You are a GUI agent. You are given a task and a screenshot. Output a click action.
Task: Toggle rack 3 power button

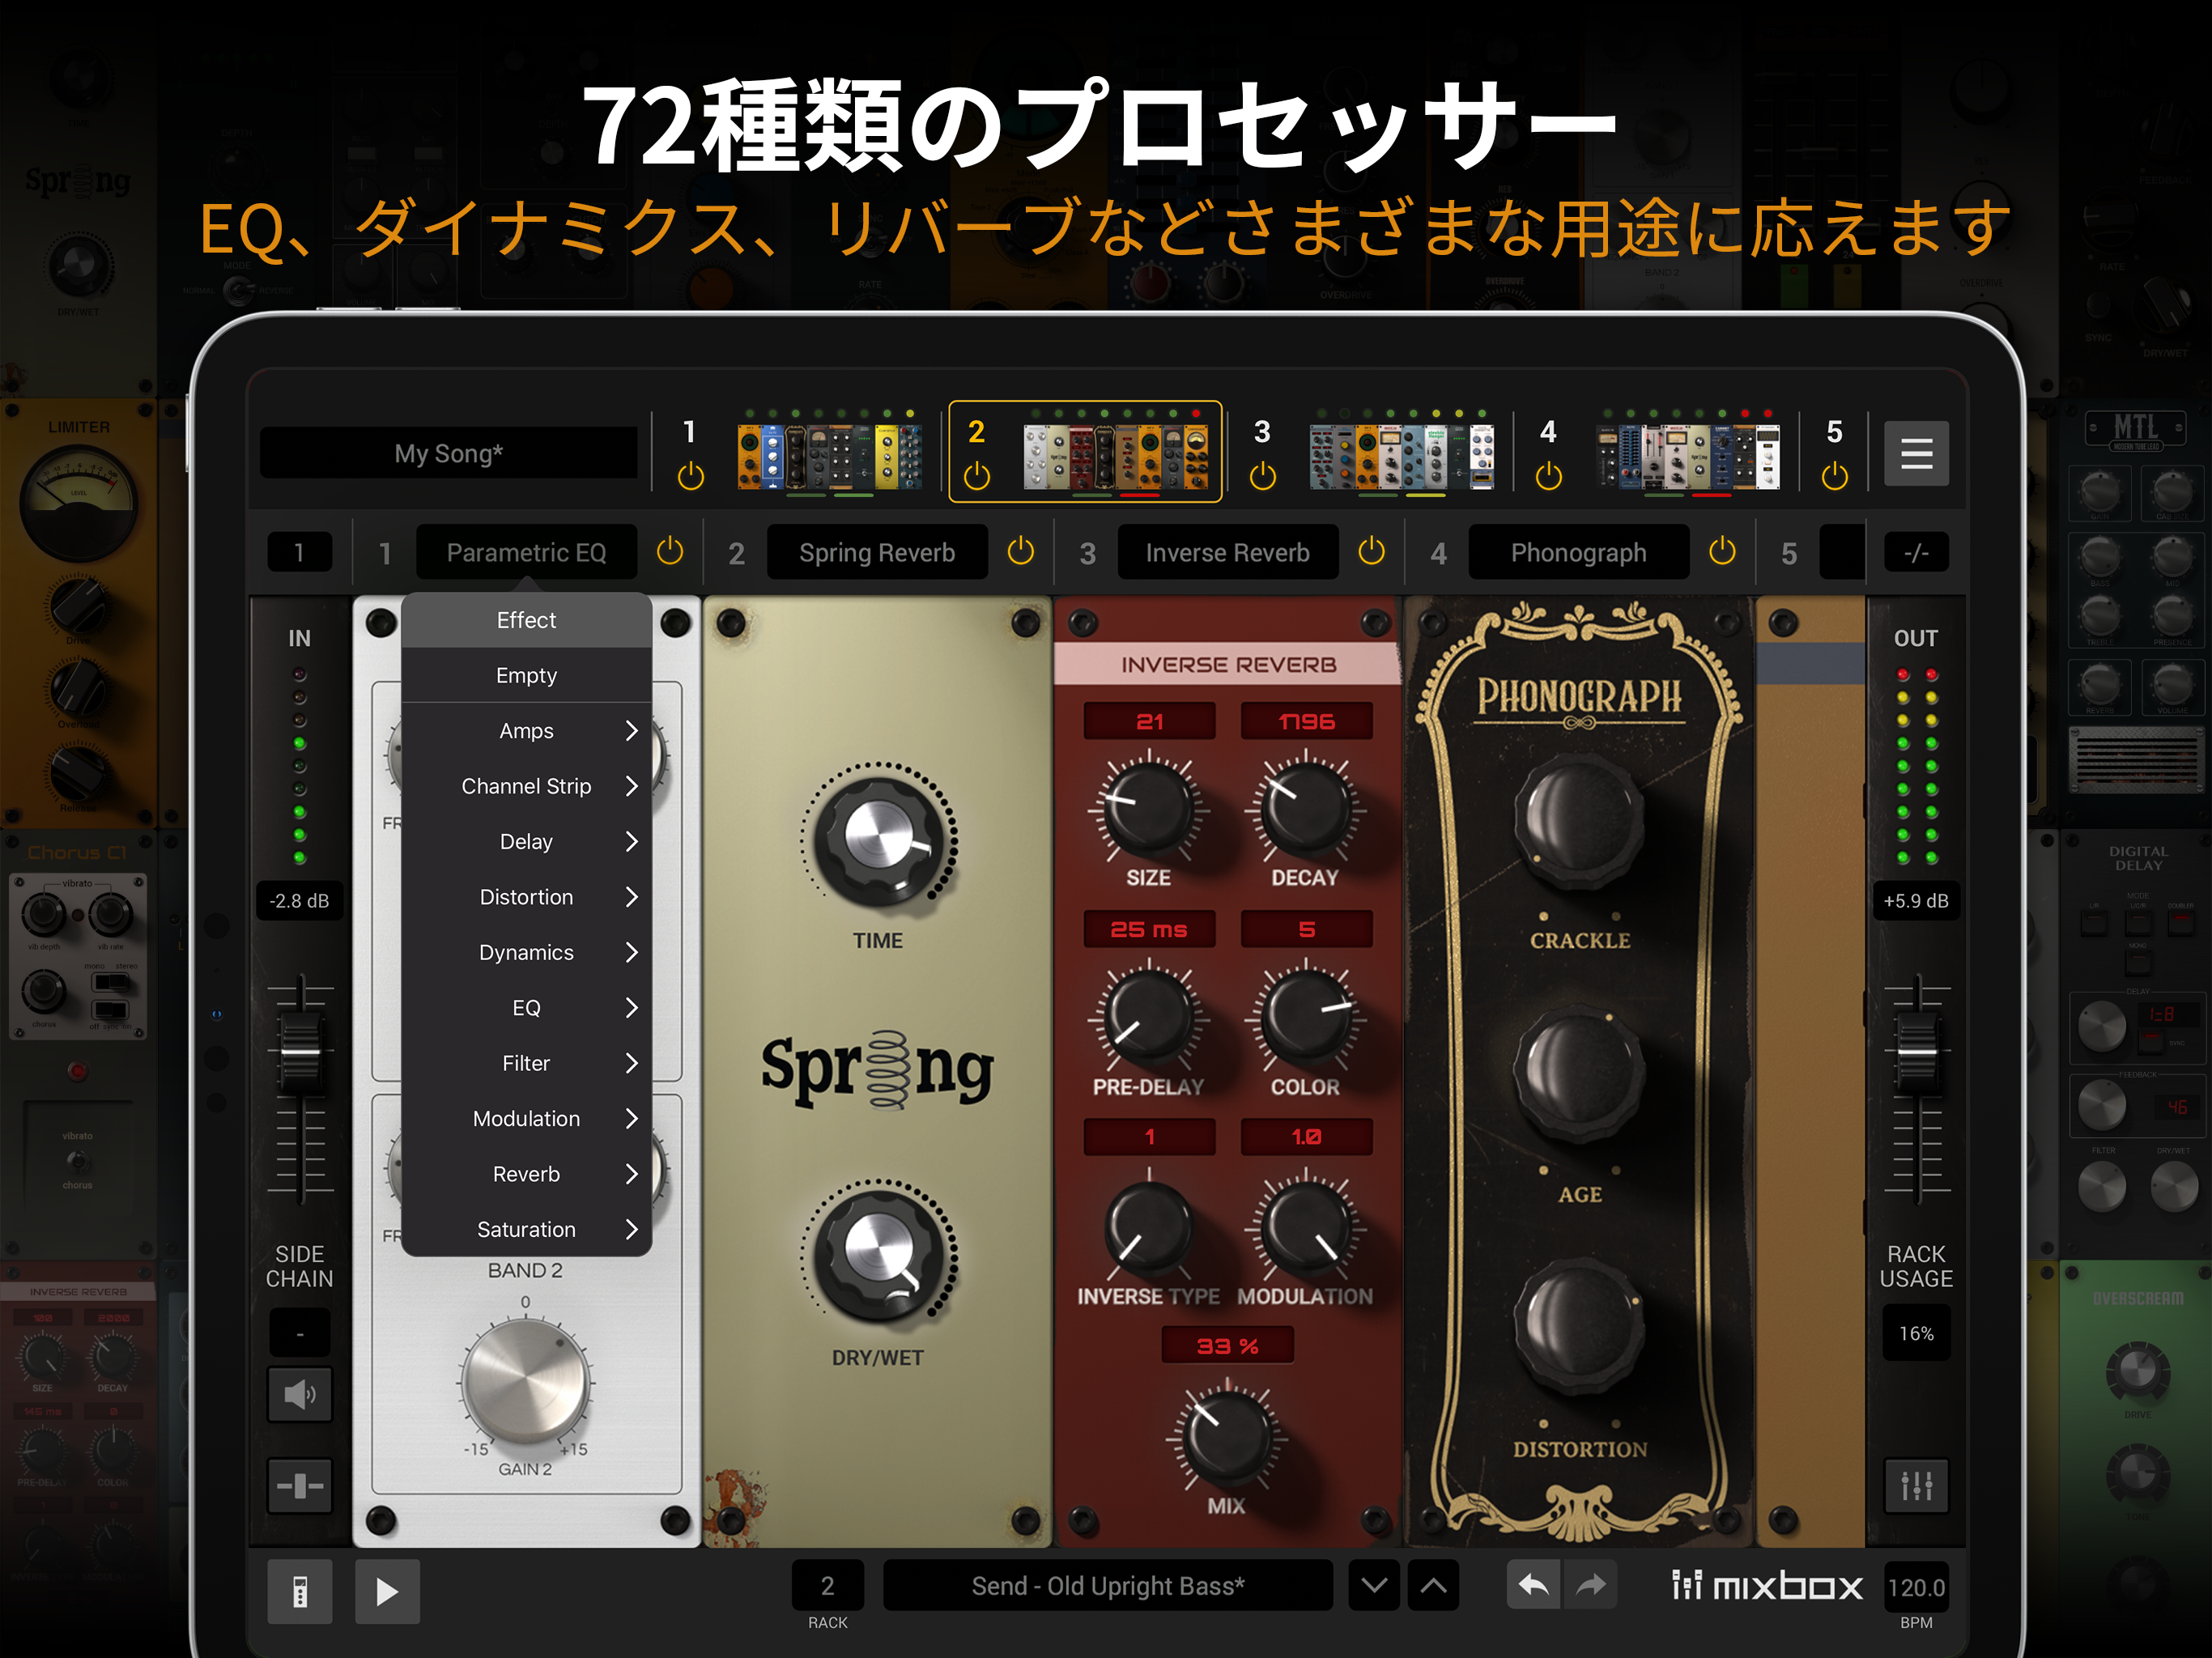(x=1262, y=476)
